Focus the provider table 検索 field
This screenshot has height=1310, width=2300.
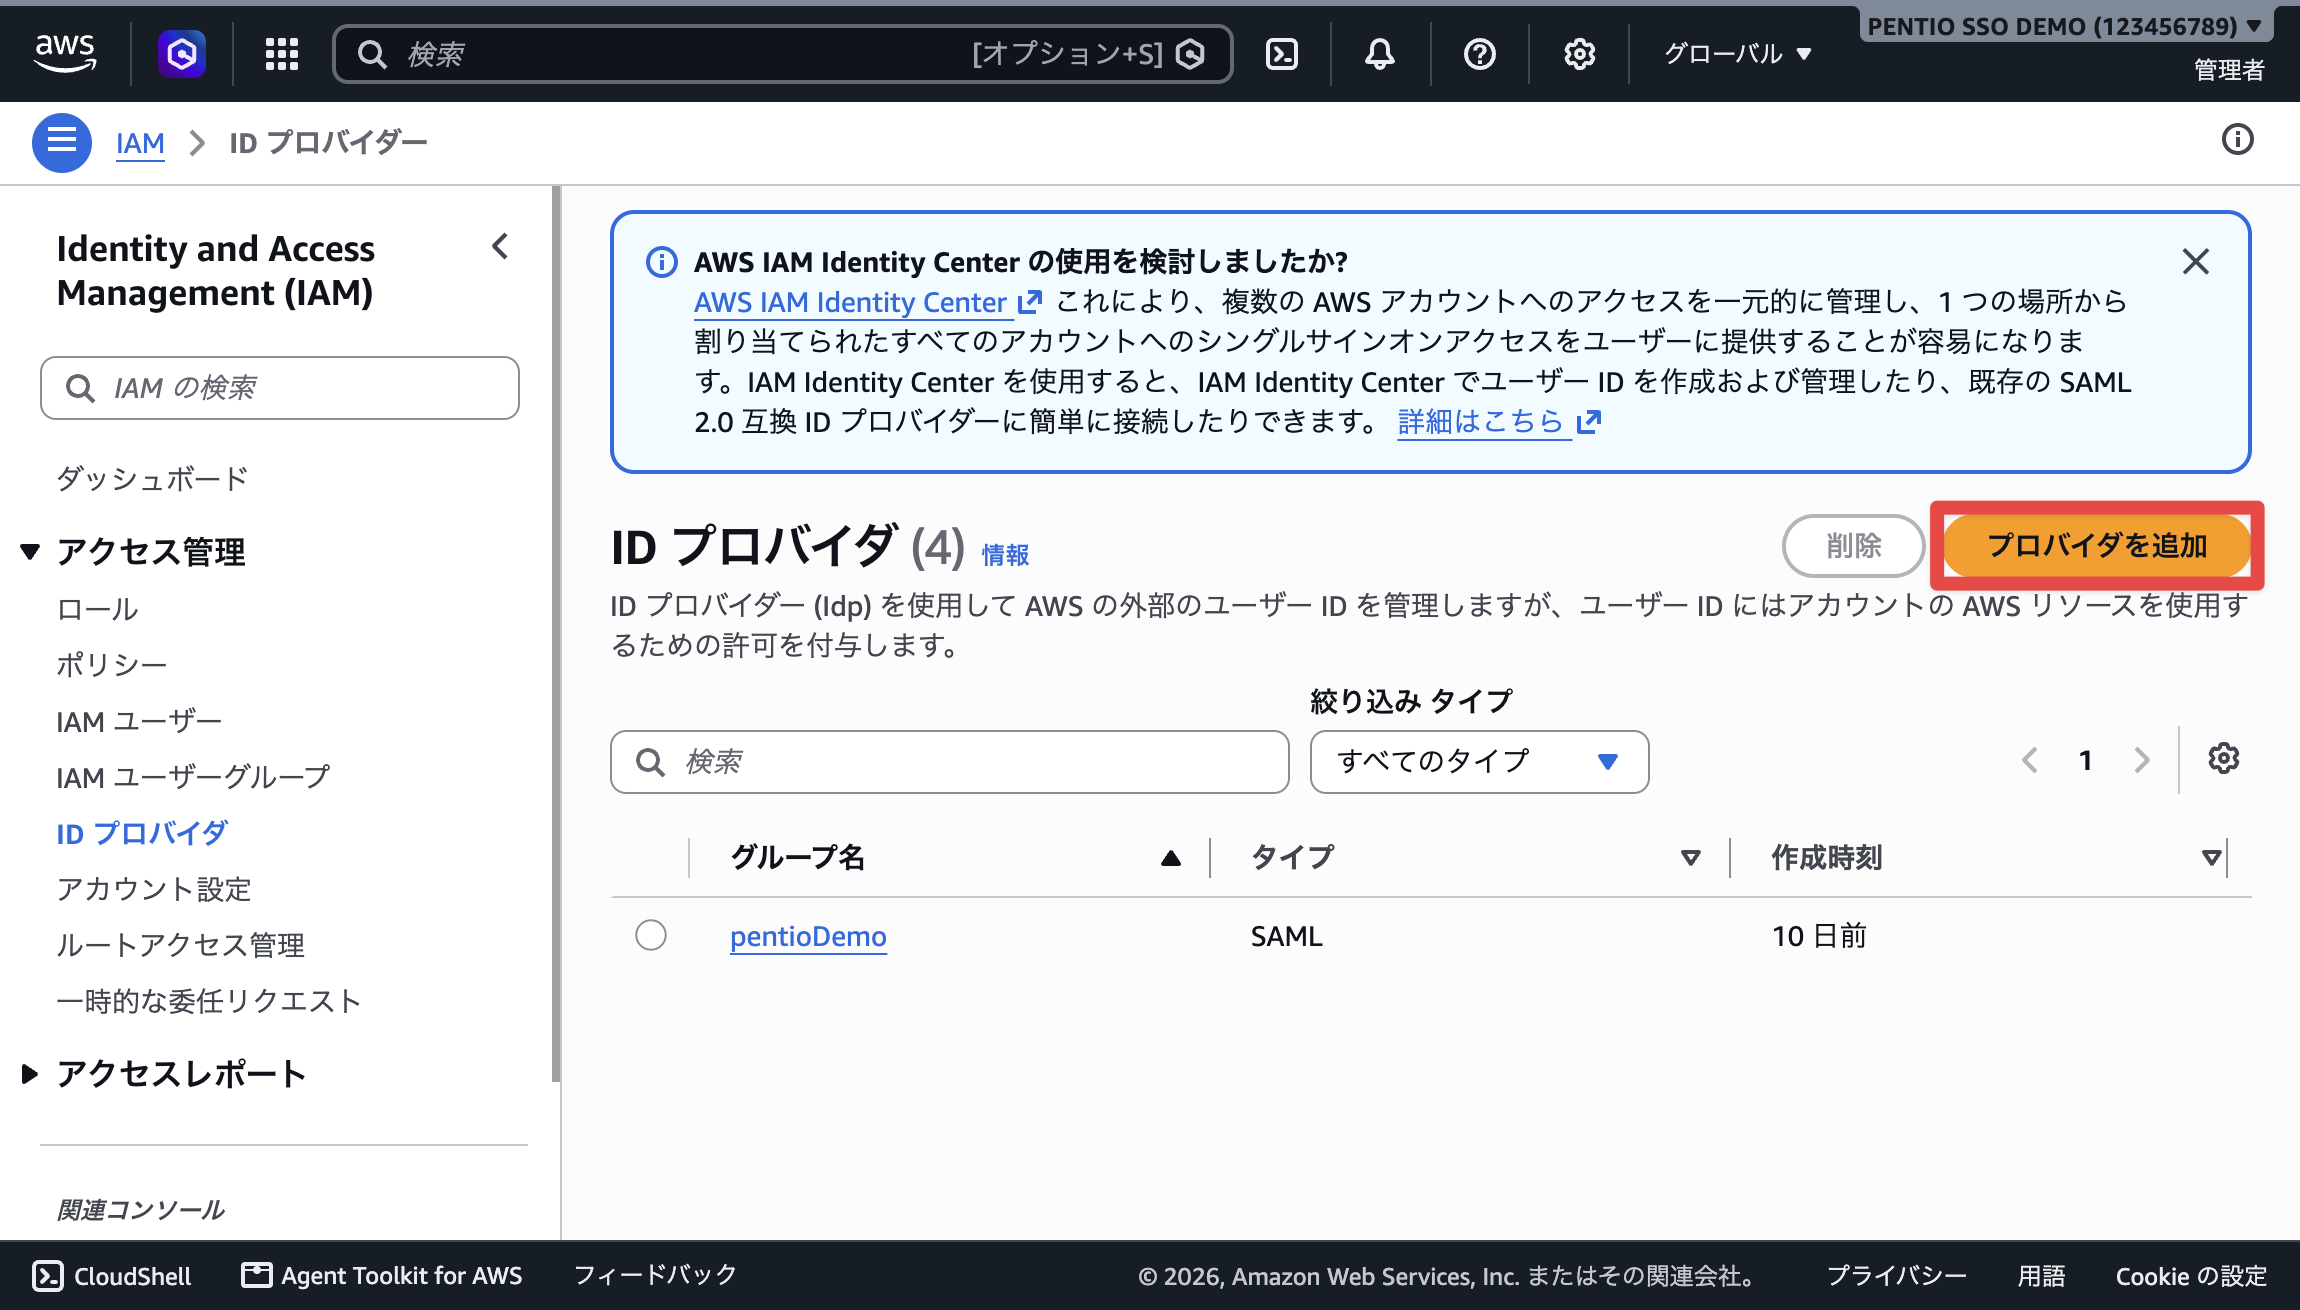pyautogui.click(x=950, y=762)
